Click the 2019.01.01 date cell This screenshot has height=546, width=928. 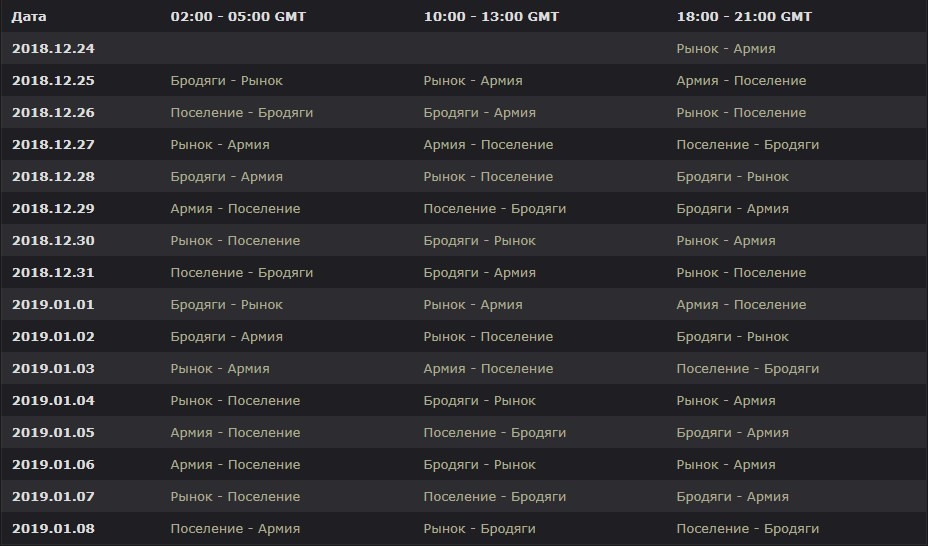pos(53,304)
